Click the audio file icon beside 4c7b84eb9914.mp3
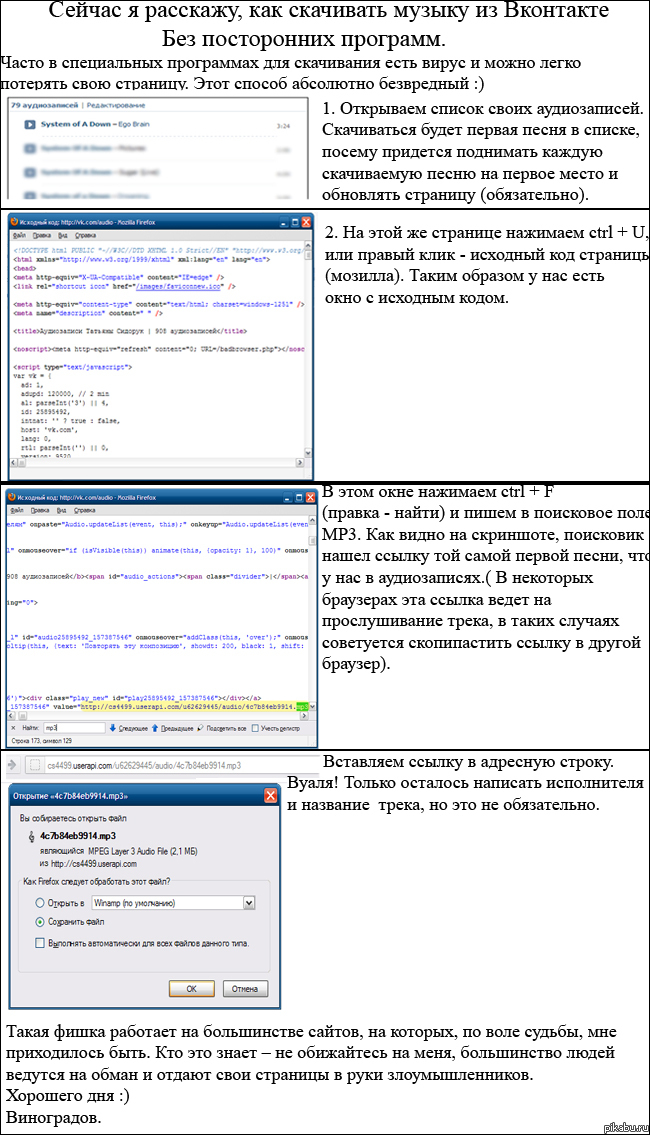 31,836
